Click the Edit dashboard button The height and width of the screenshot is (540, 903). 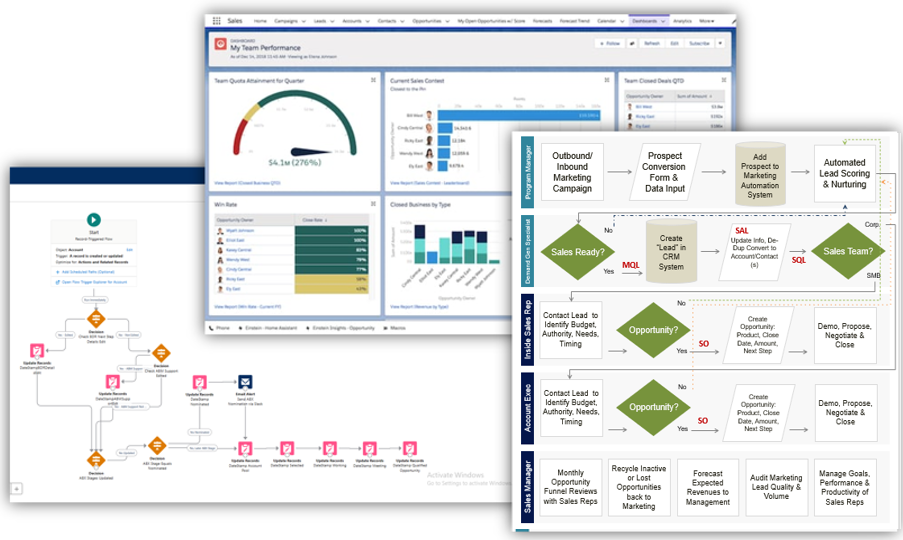coord(674,43)
